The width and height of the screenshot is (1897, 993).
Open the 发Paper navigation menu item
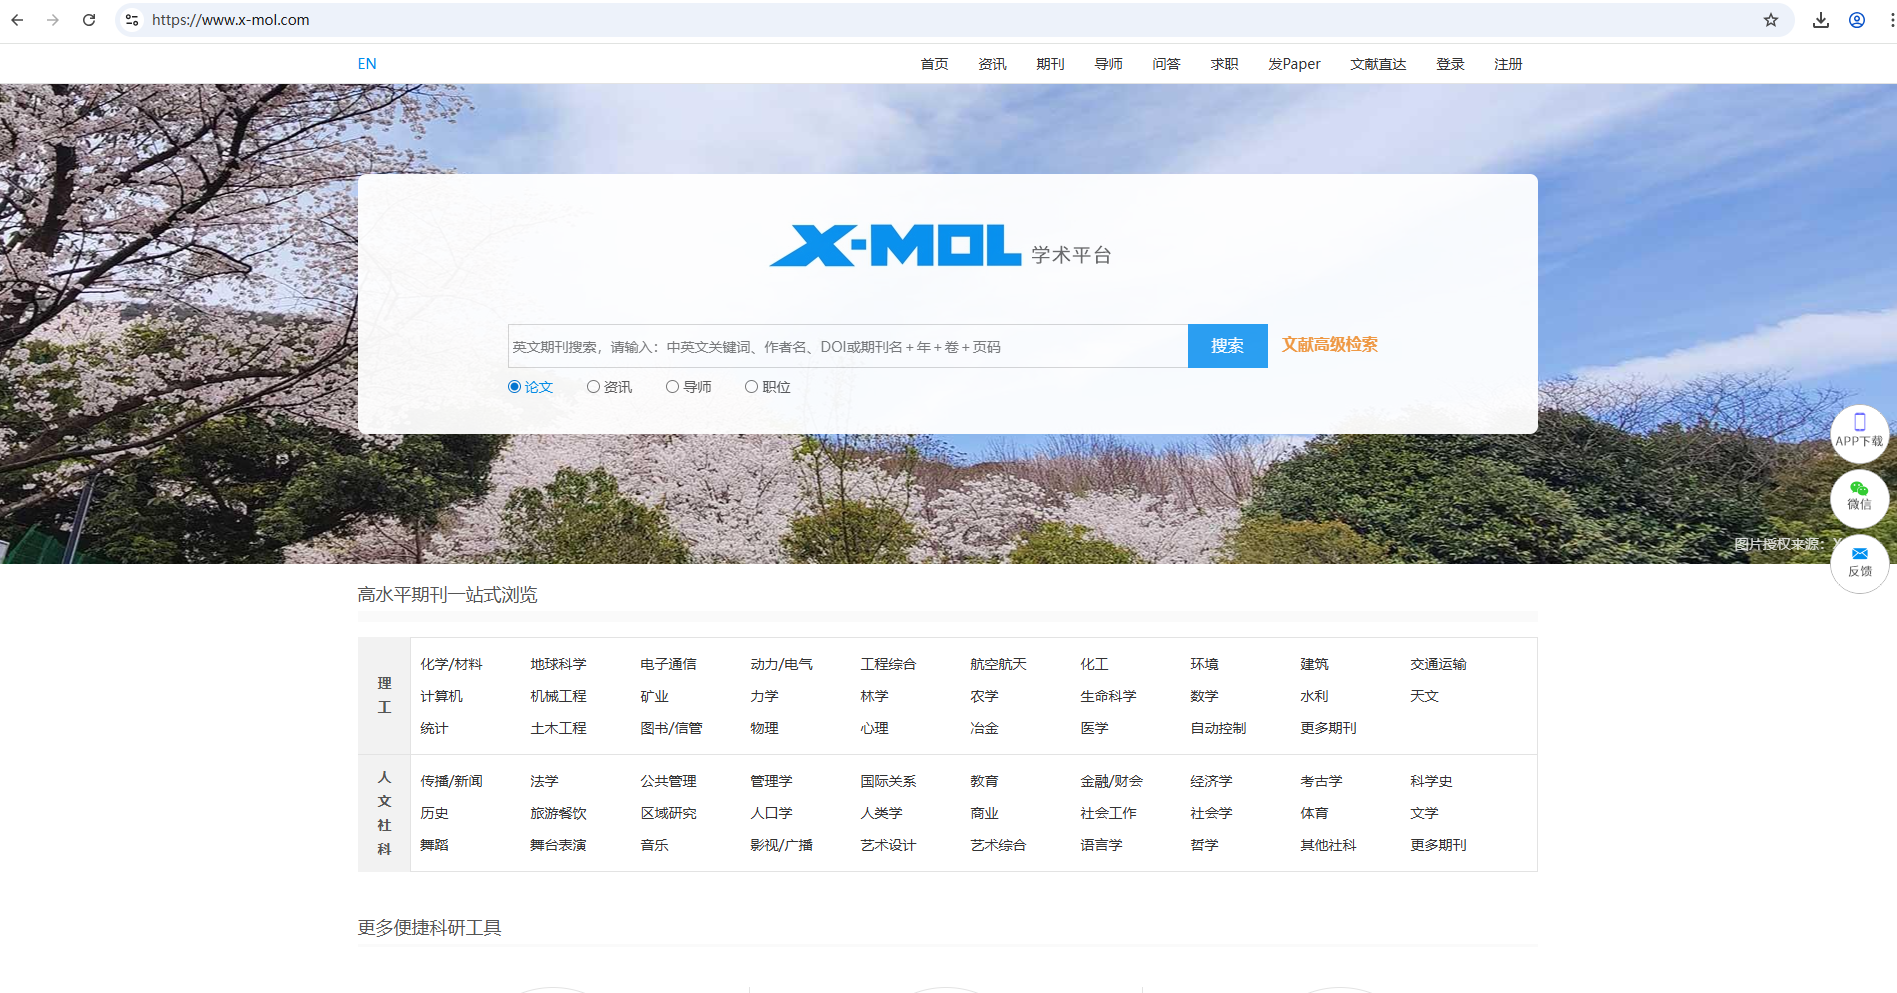point(1293,63)
